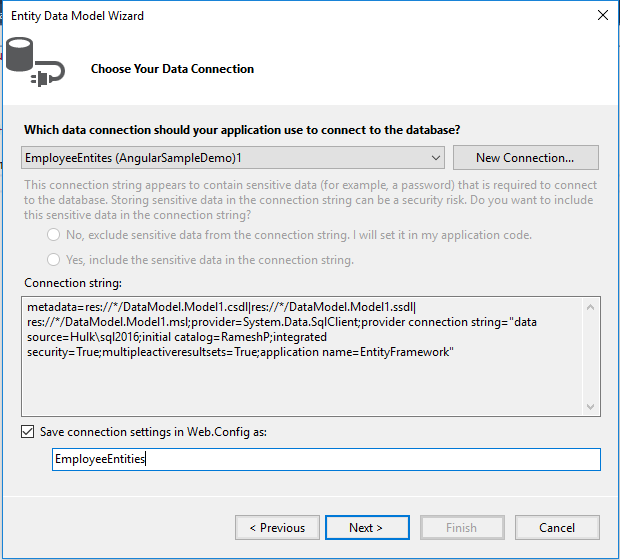Viewport: 620px width, 560px height.
Task: Toggle Save connection settings in Web.Config checkbox
Action: [x=28, y=432]
